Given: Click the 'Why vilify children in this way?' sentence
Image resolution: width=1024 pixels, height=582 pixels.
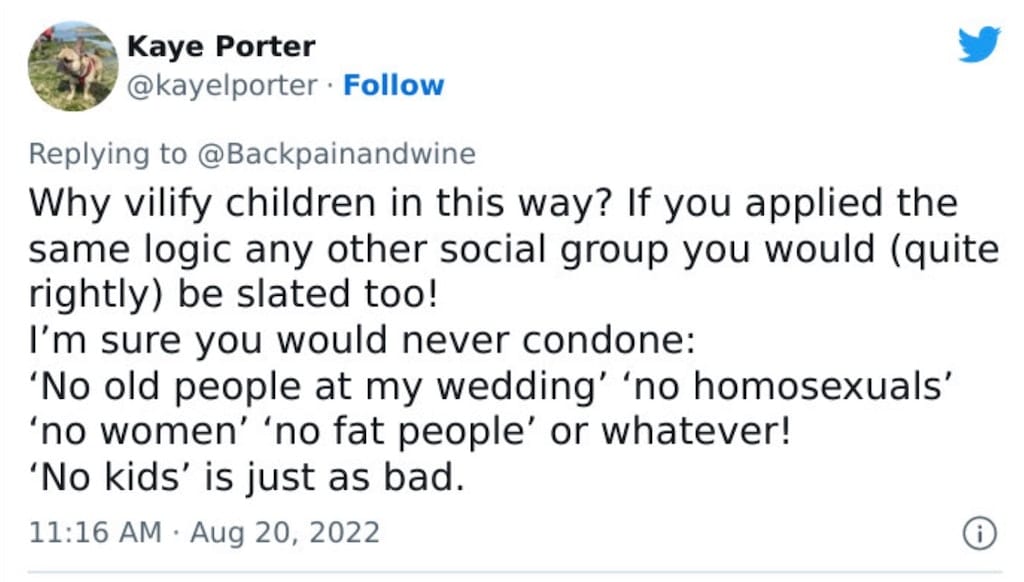Looking at the screenshot, I should 320,203.
